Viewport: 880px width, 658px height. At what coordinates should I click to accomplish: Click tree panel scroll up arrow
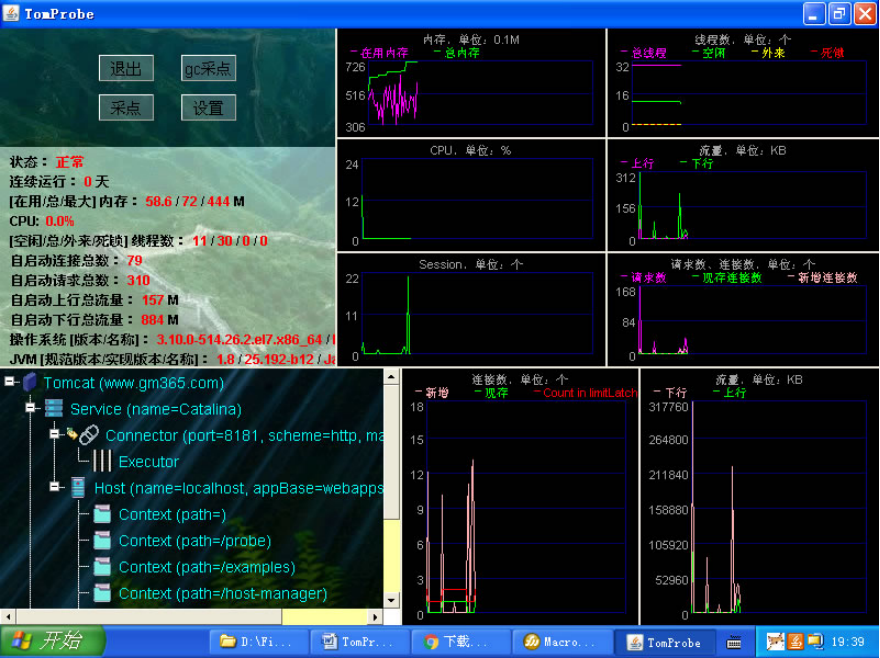pos(391,377)
